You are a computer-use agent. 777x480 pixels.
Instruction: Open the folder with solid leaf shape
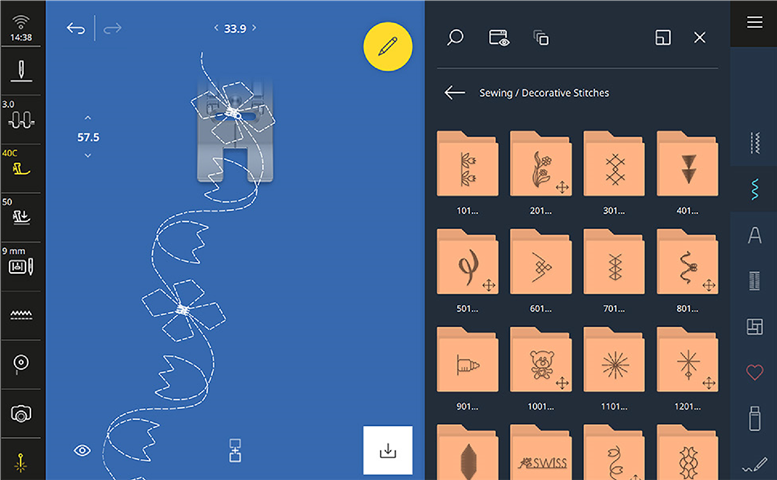[x=467, y=453]
